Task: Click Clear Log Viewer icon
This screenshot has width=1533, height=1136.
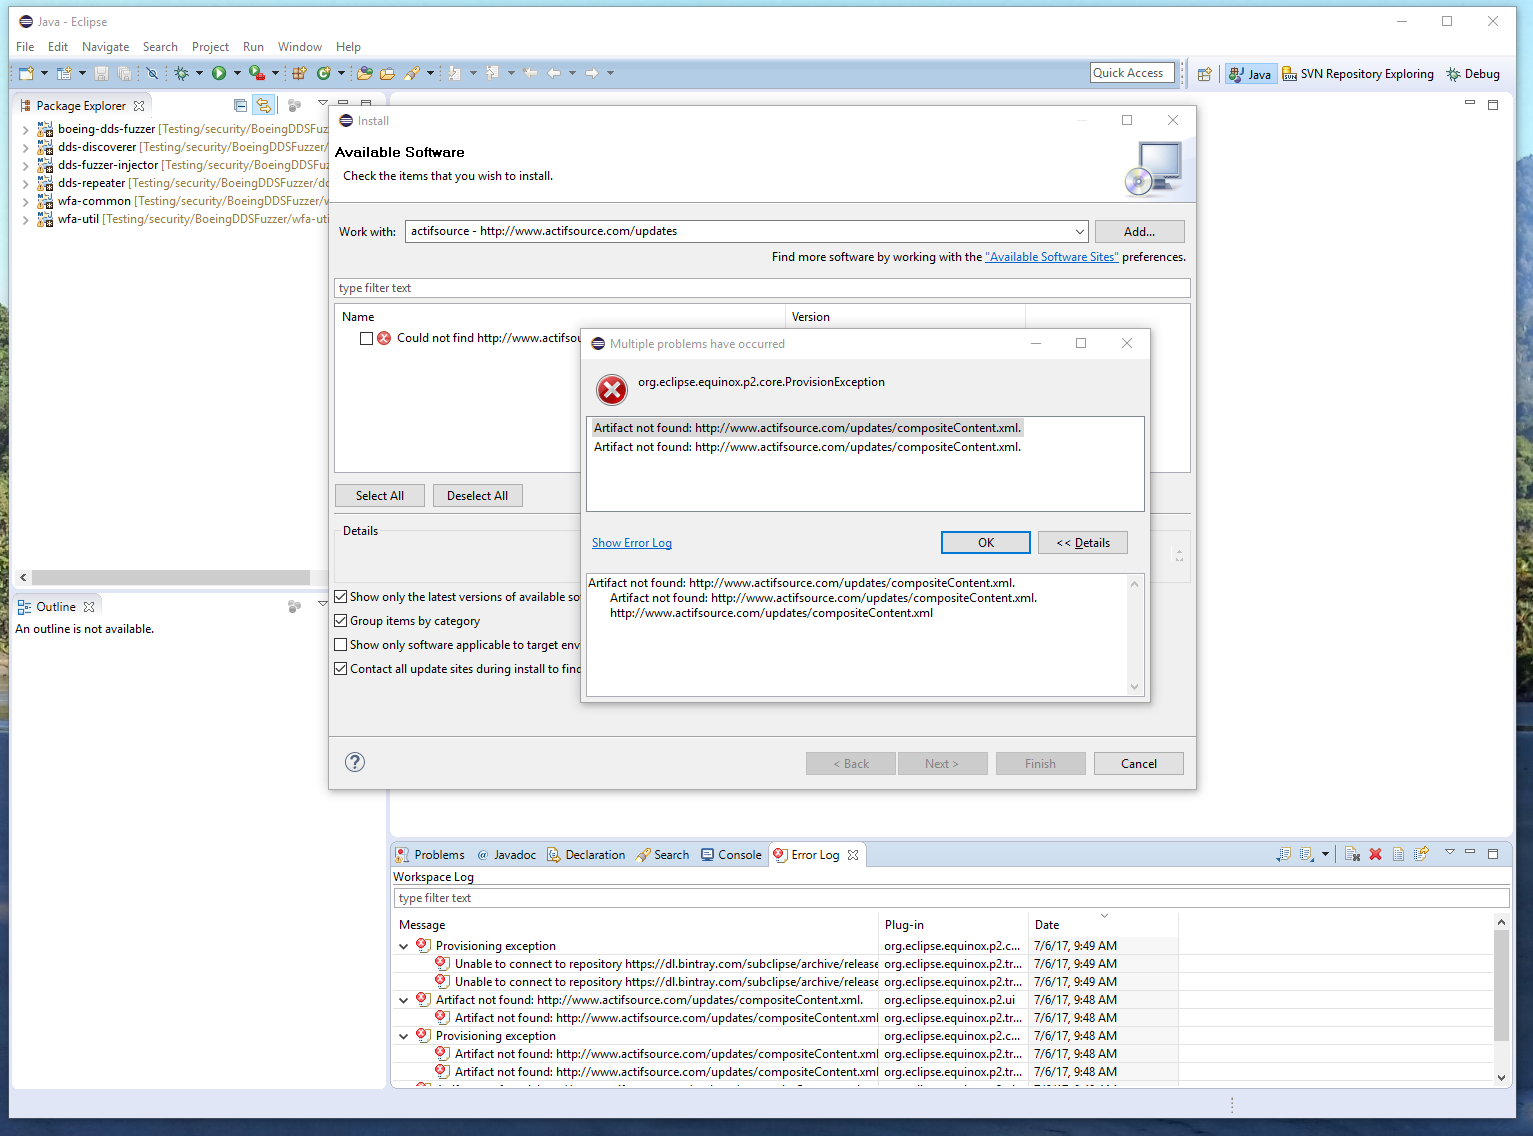Action: point(1352,854)
